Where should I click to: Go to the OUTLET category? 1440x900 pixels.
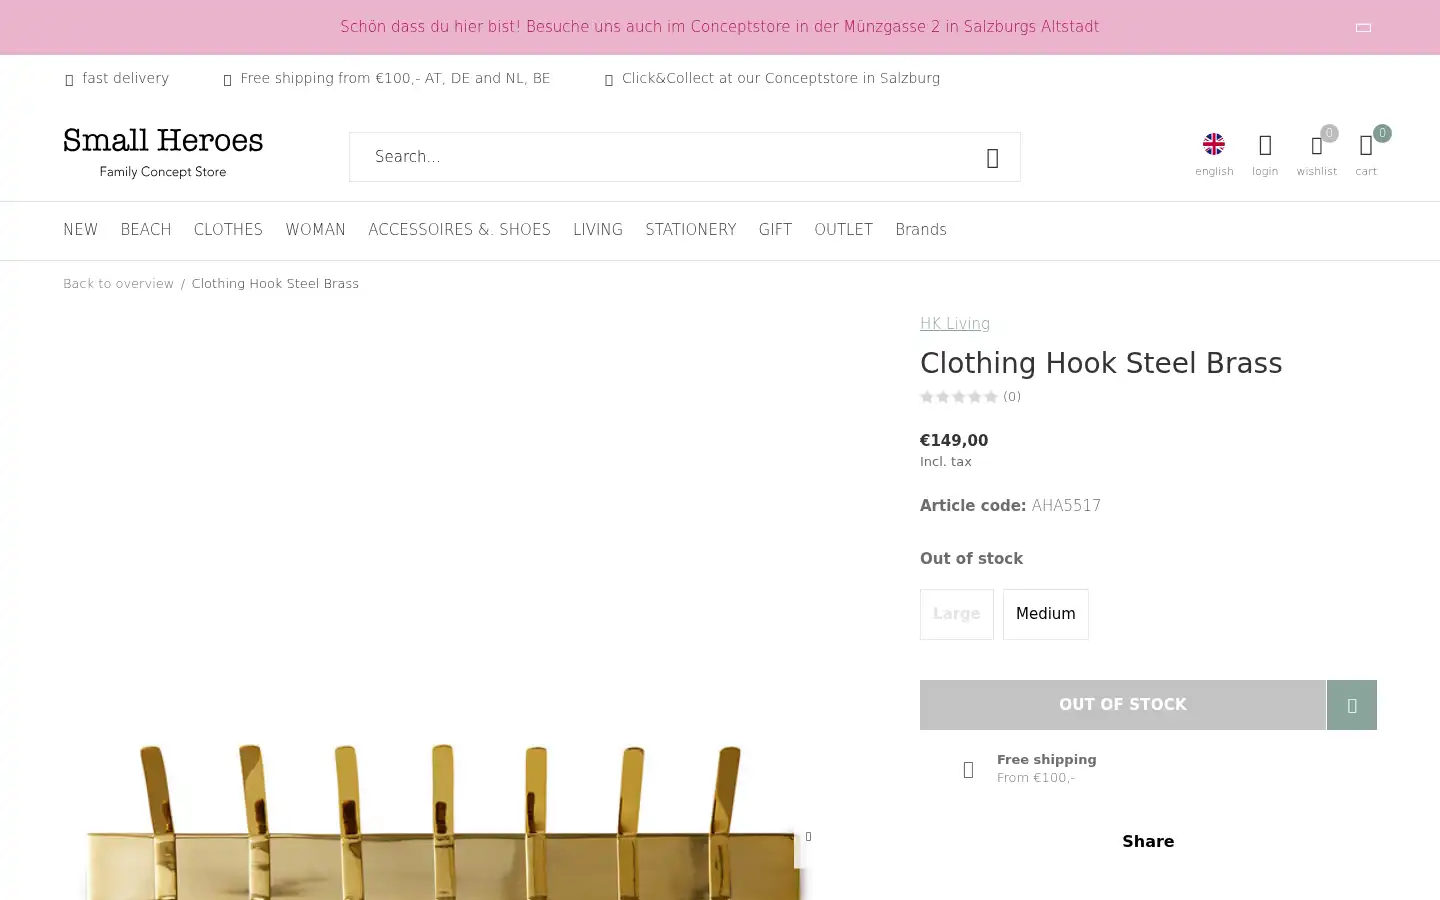843,230
